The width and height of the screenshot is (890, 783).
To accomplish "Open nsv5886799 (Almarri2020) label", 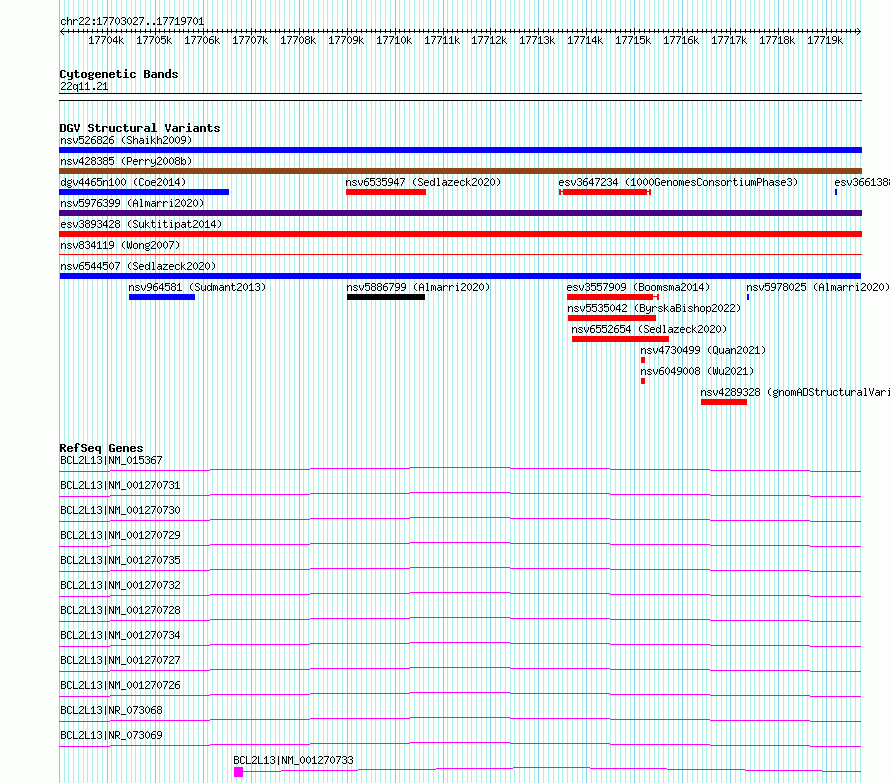I will pyautogui.click(x=418, y=287).
